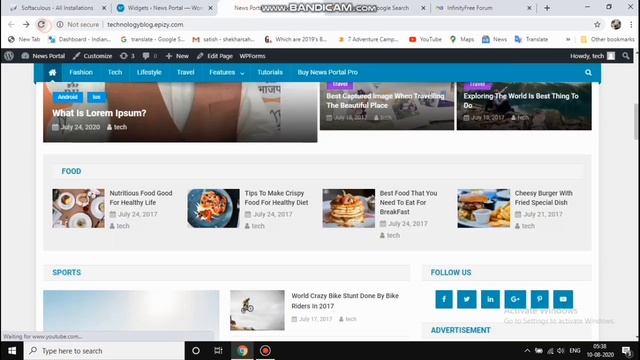
Task: Click New in admin bar
Action: pyautogui.click(x=177, y=56)
